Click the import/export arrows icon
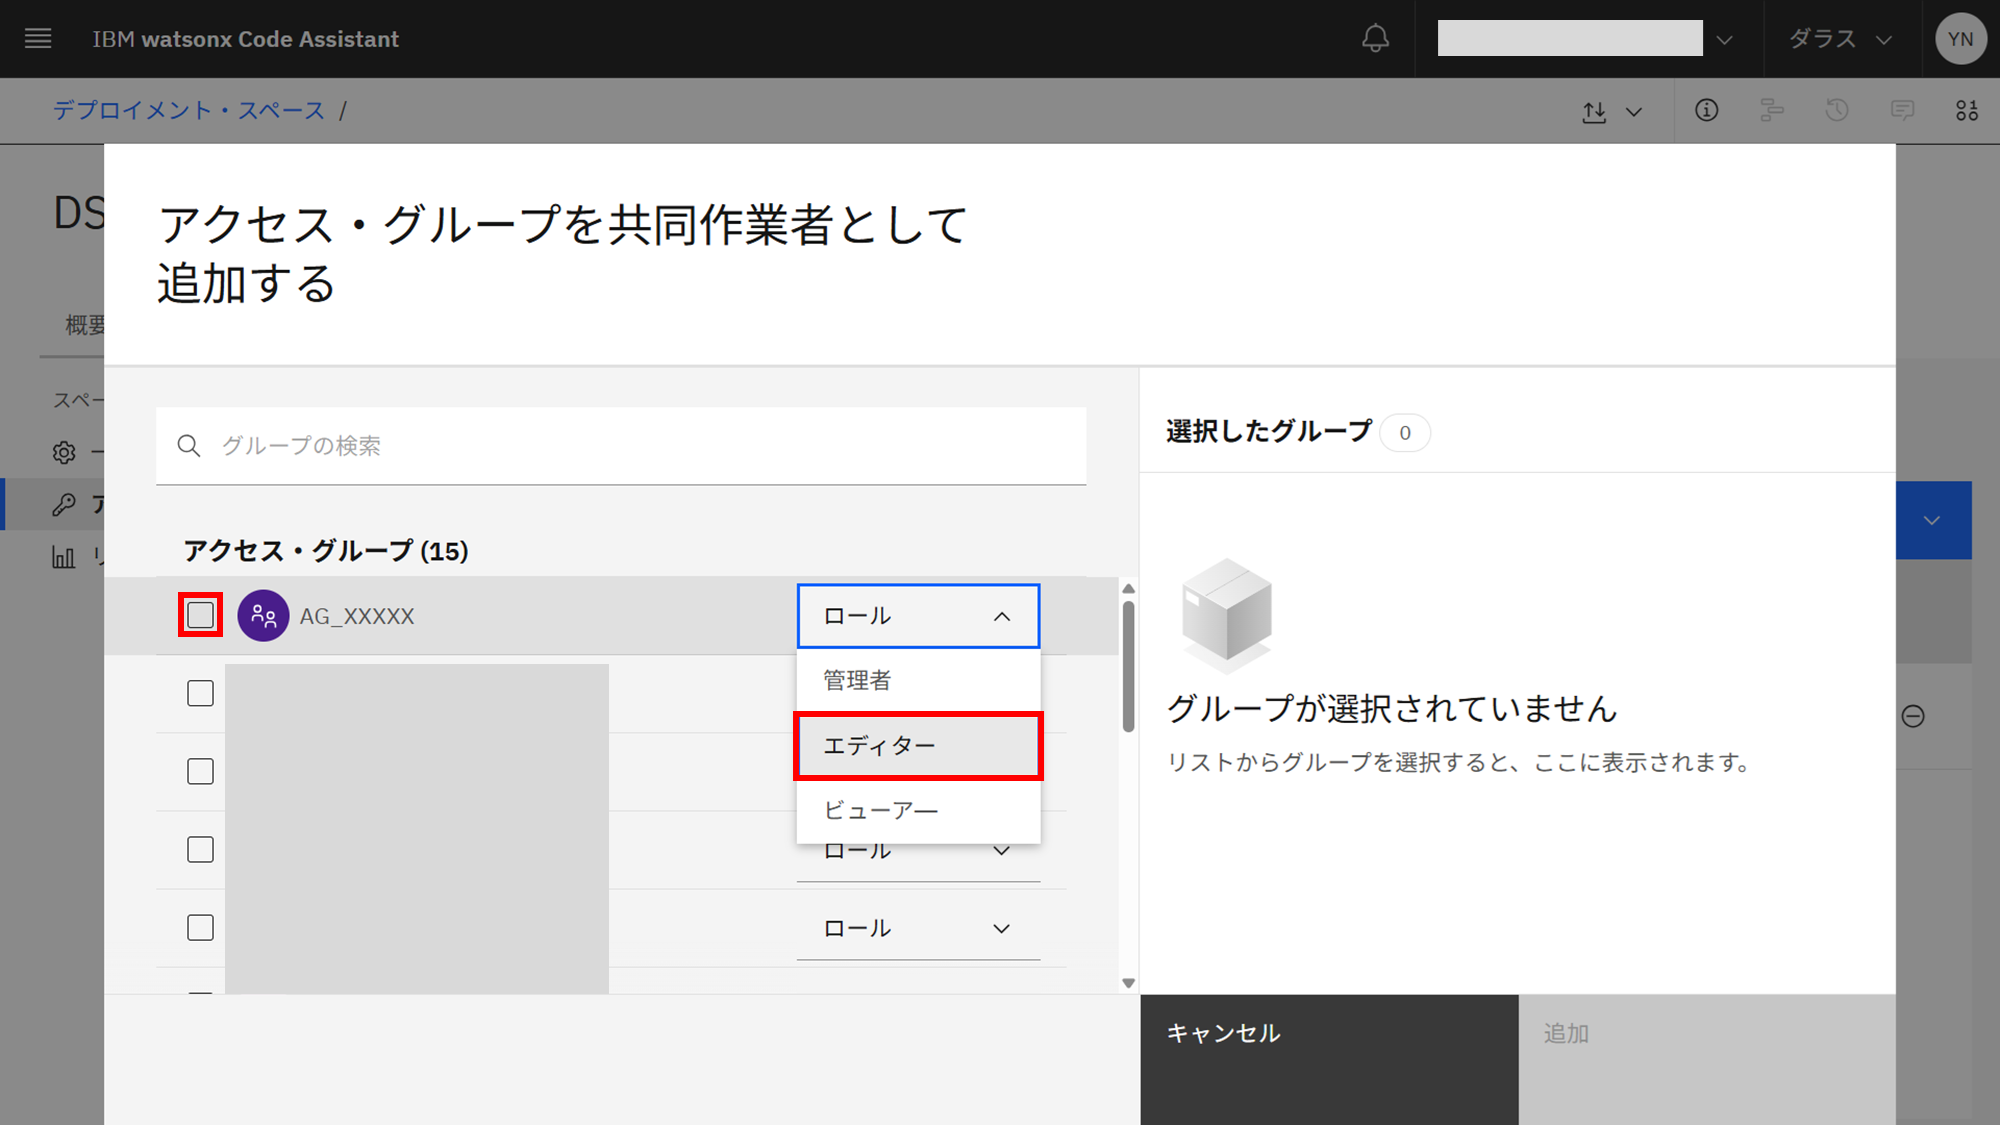This screenshot has width=2000, height=1125. point(1595,112)
